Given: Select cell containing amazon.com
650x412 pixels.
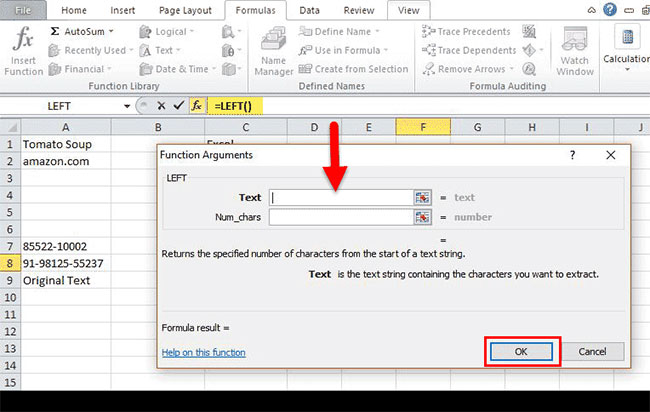Looking at the screenshot, I should click(x=66, y=161).
